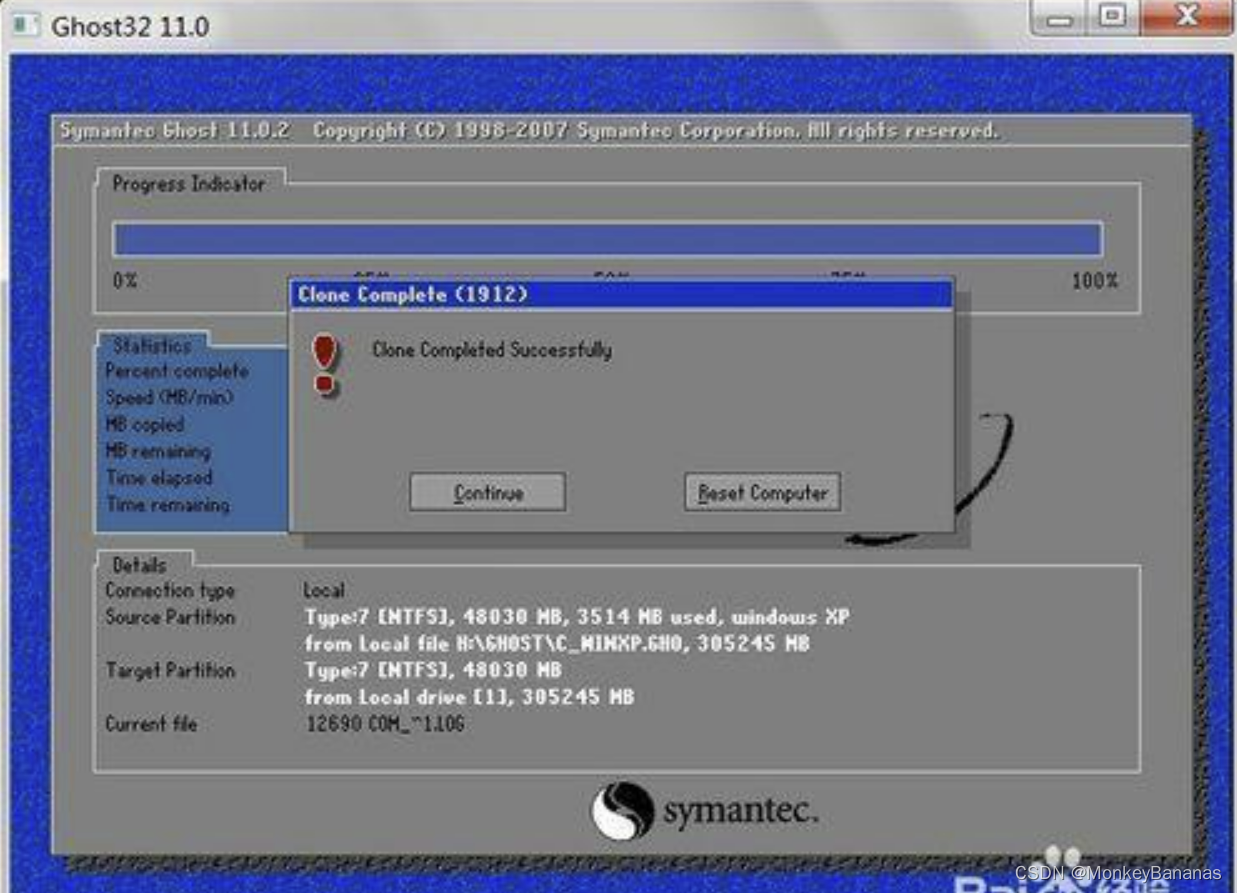The height and width of the screenshot is (893, 1237).
Task: Click the Symantec Ghost 11.0.2 copyright header
Action: (x=529, y=131)
